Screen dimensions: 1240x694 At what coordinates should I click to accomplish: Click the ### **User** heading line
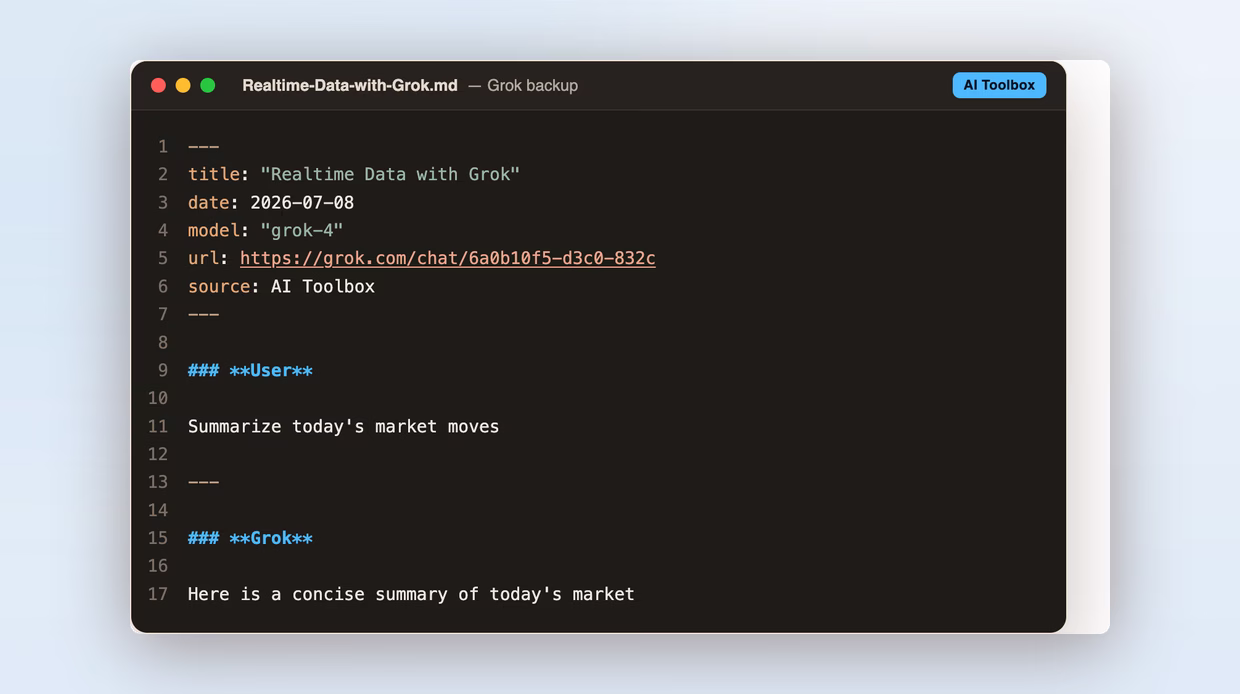tap(250, 370)
